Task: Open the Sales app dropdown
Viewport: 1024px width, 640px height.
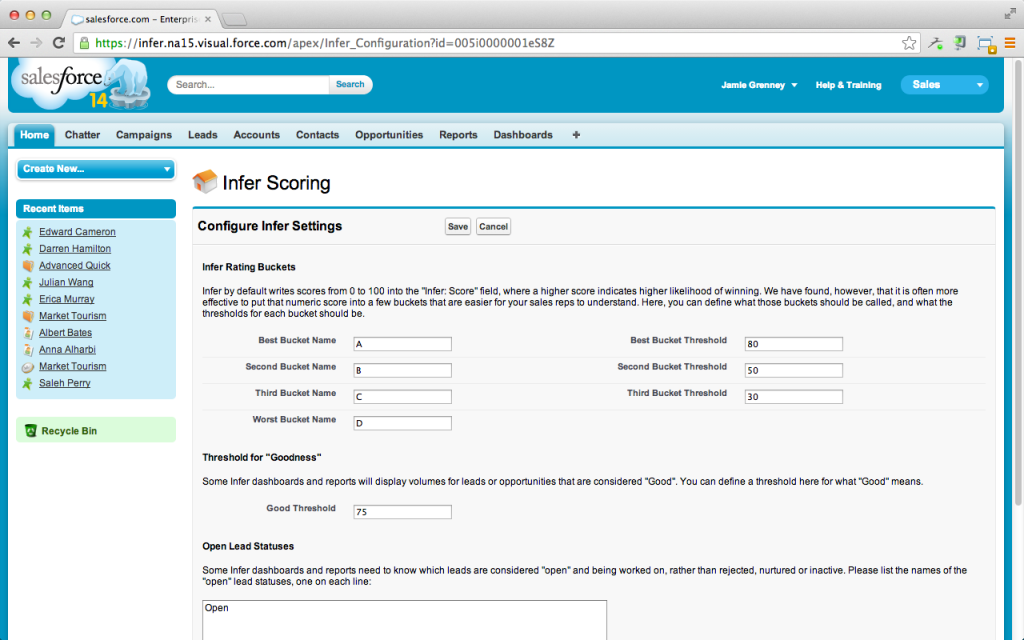Action: (944, 84)
